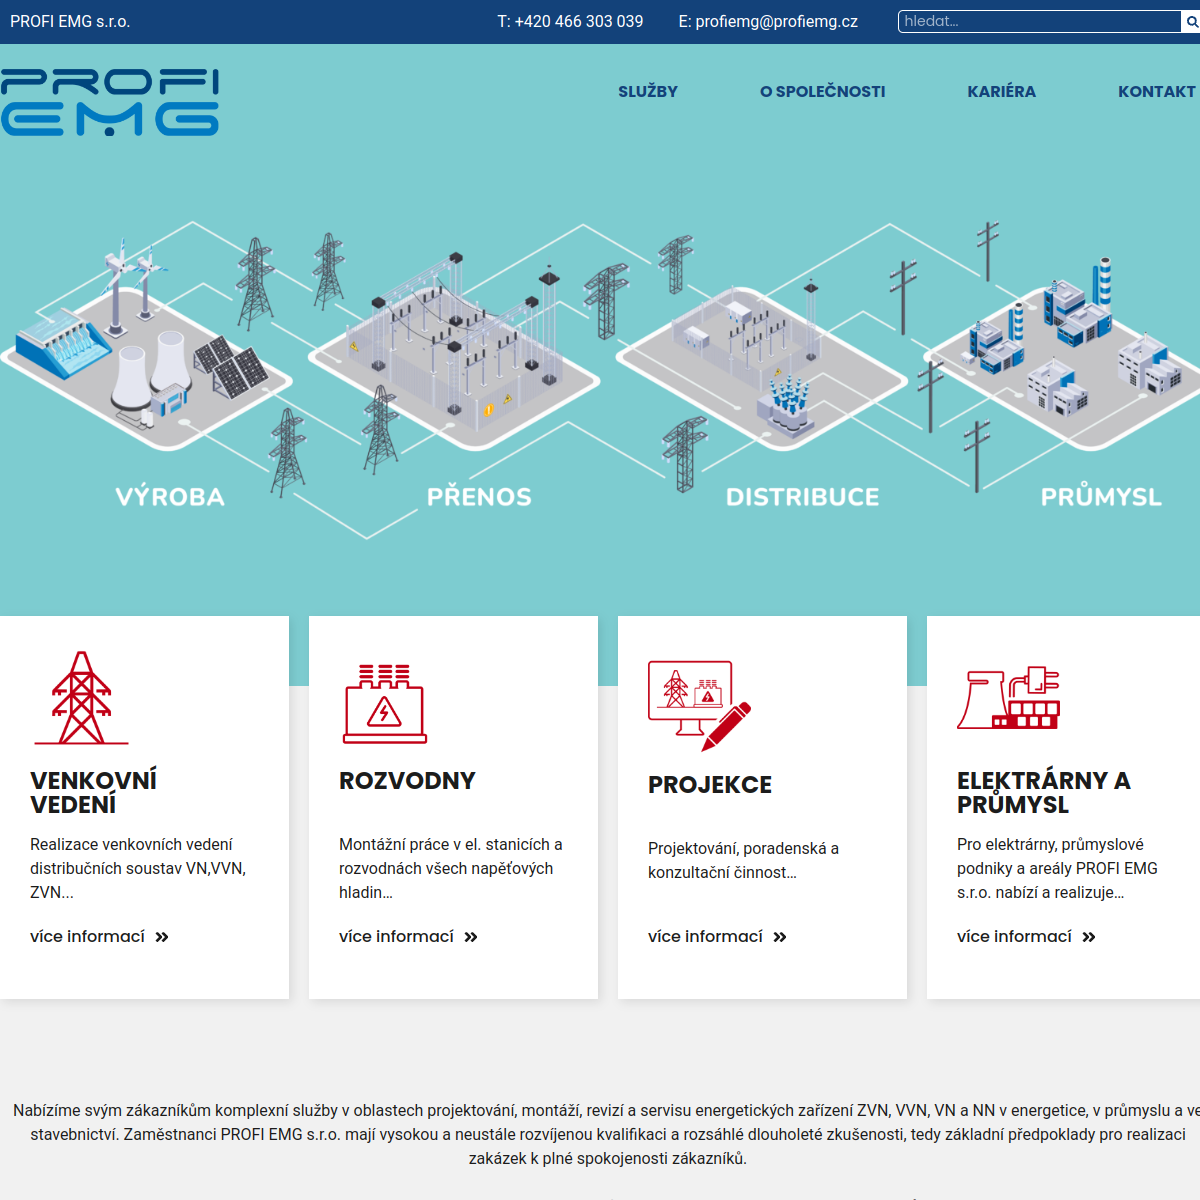Click více informací under Projekce

(x=705, y=937)
